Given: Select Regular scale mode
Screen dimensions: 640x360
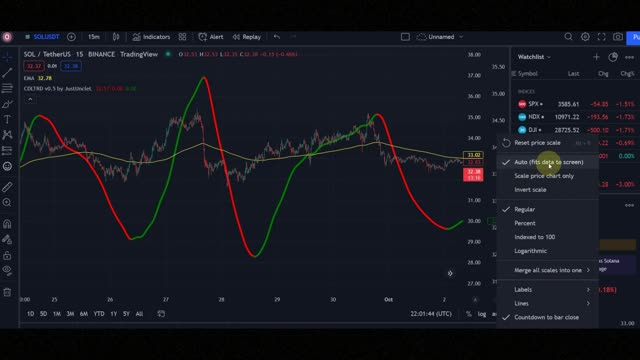Looking at the screenshot, I should pos(547,209).
